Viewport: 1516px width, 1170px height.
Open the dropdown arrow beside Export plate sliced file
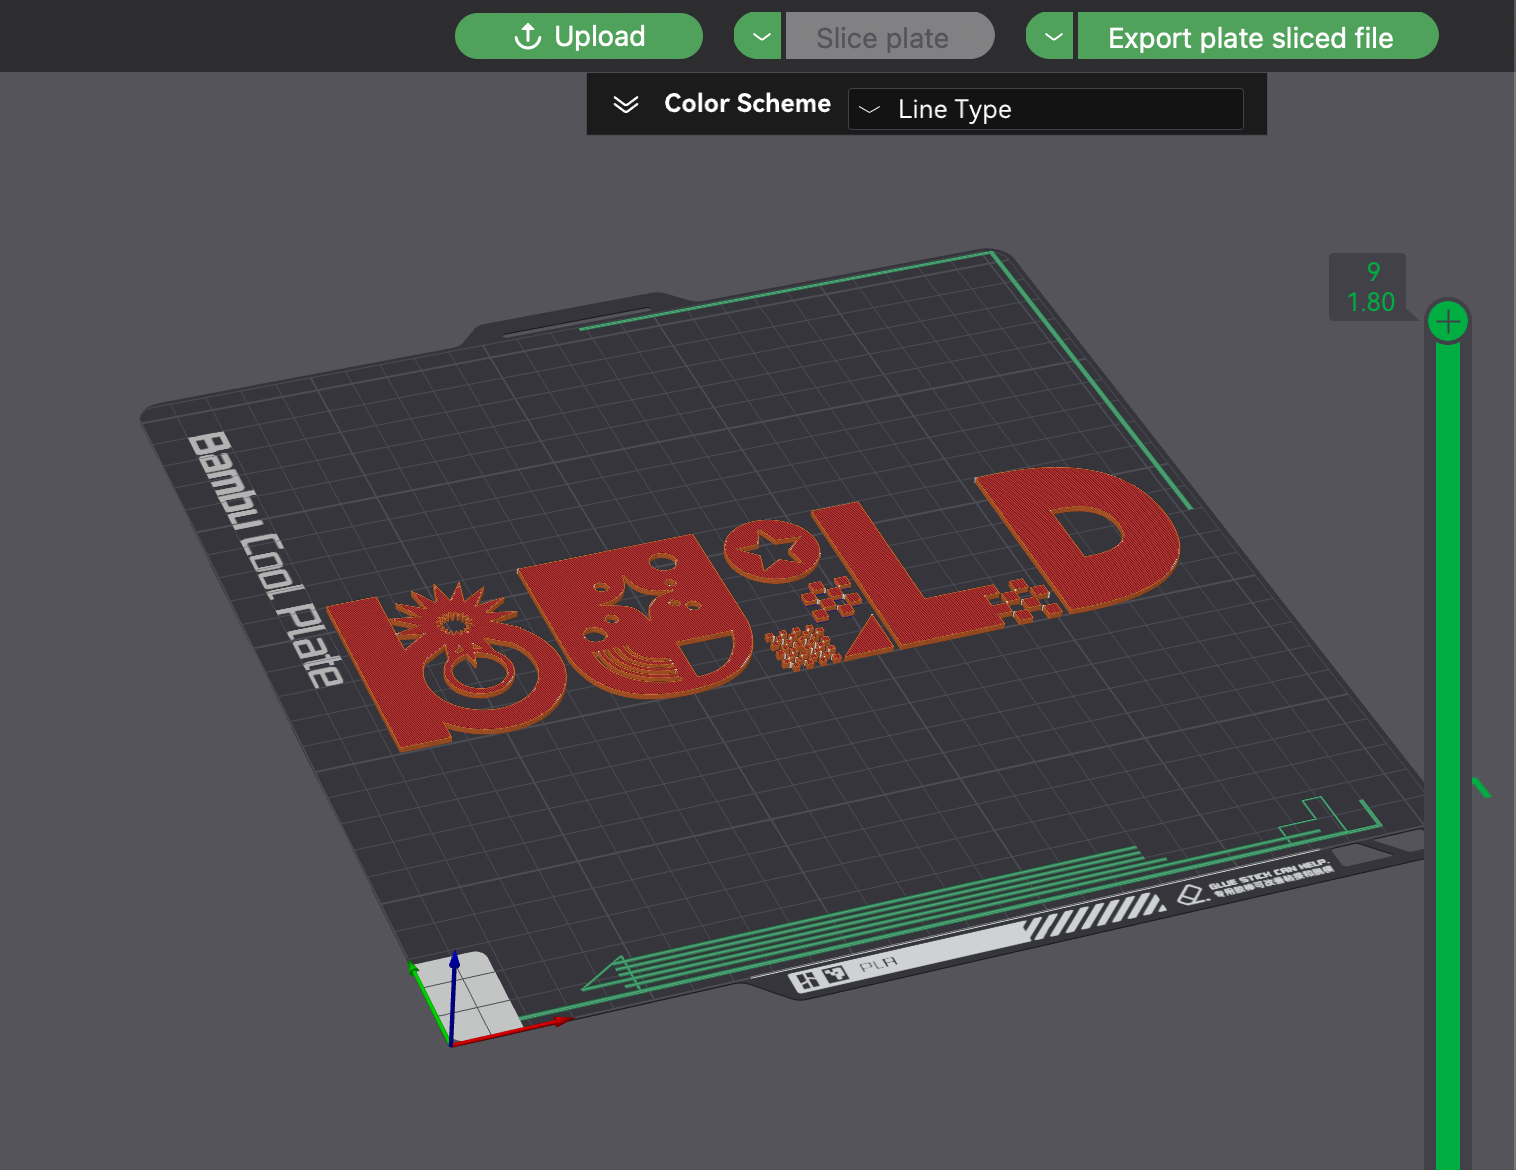1051,37
